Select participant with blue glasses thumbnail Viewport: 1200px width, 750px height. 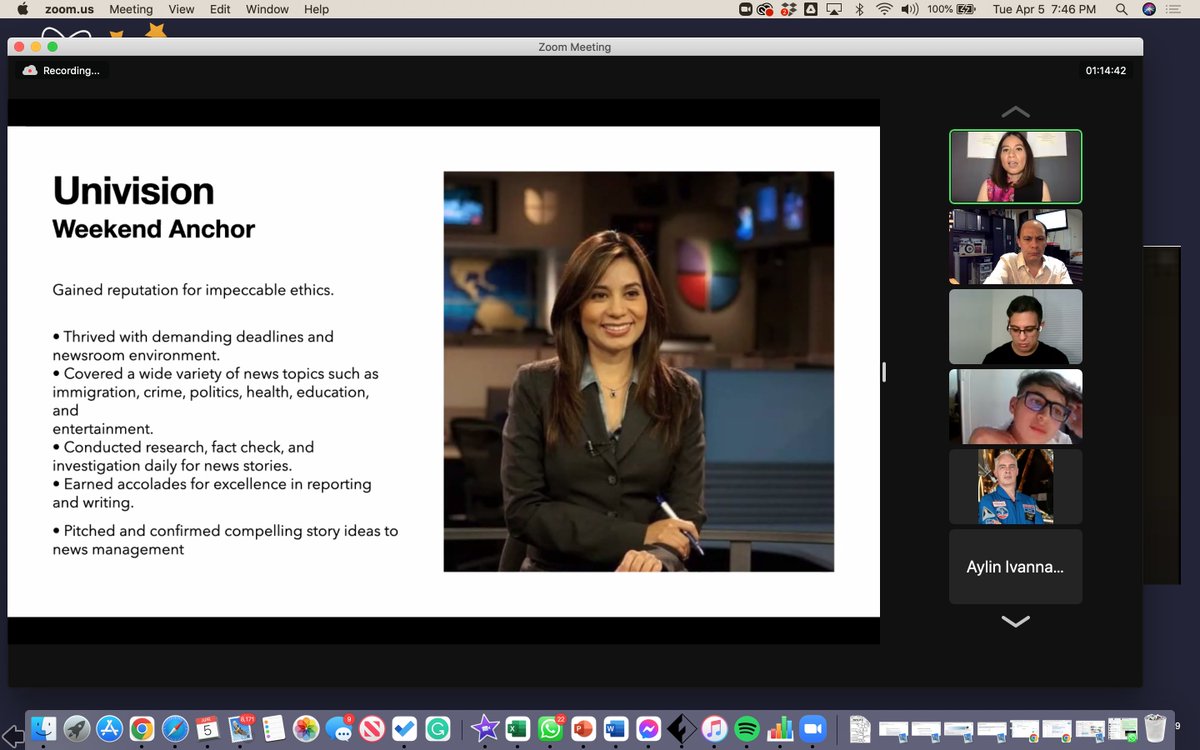pos(1015,407)
